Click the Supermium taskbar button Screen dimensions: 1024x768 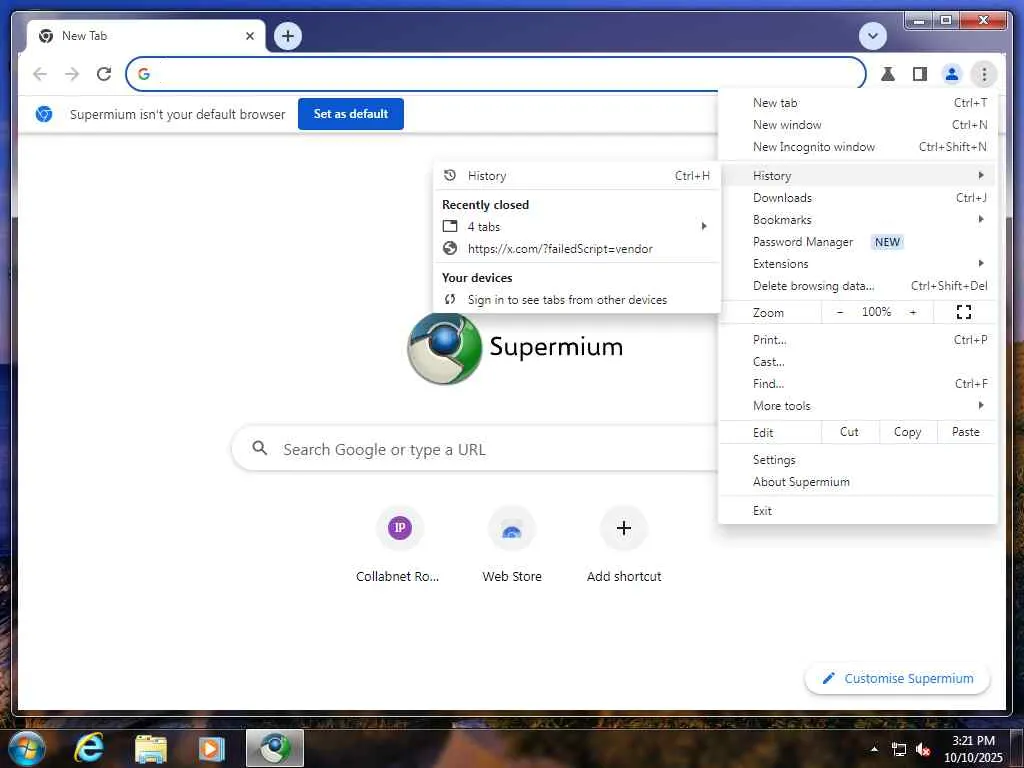(x=275, y=748)
